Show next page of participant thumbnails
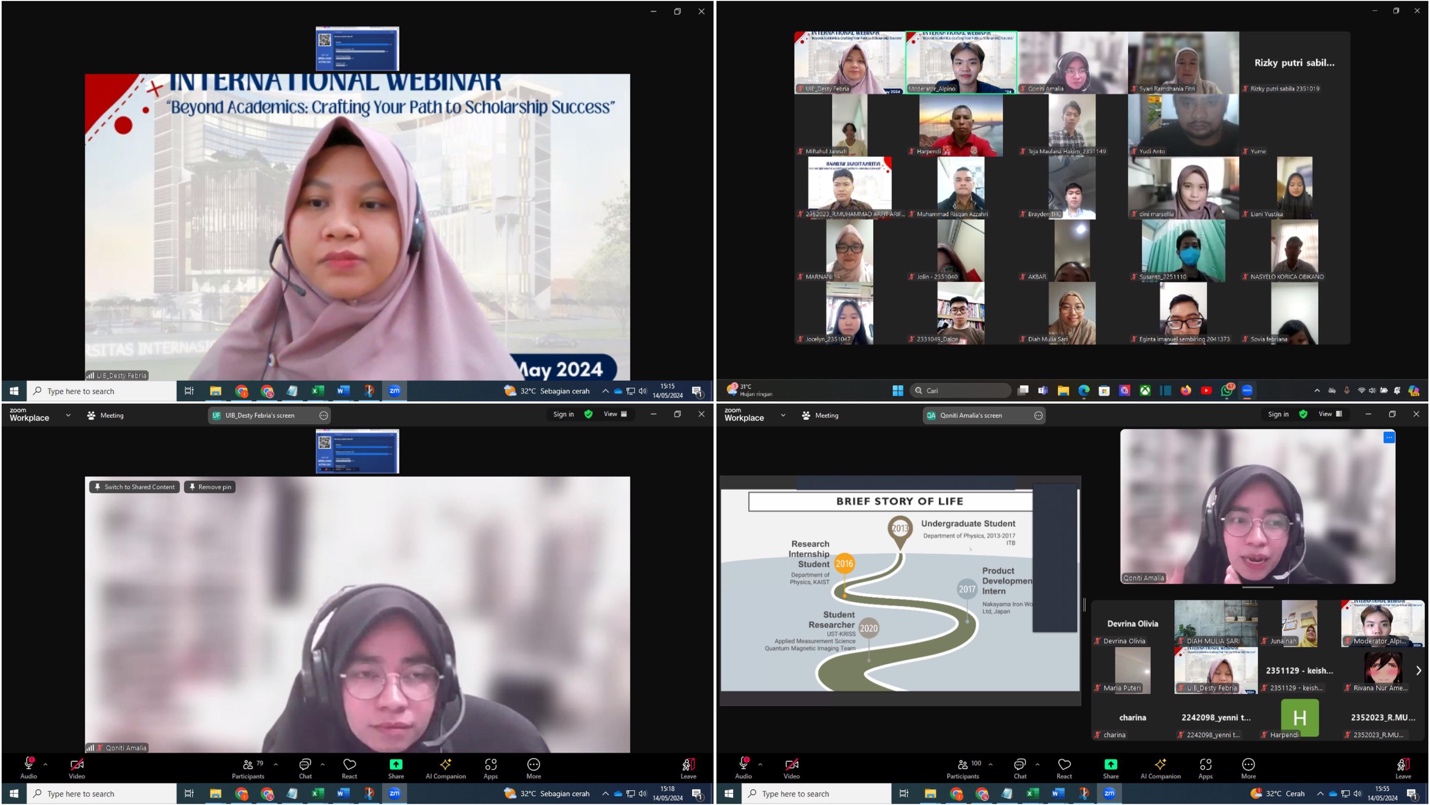 [x=1418, y=671]
